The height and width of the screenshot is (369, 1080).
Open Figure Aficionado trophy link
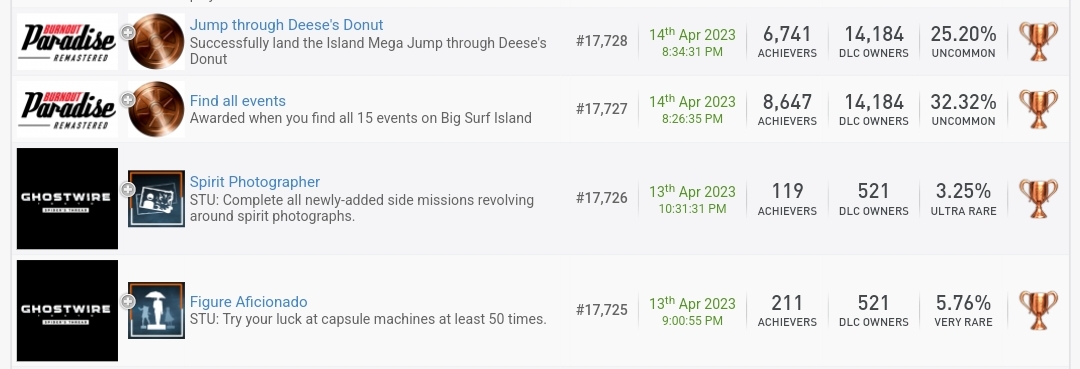(x=249, y=302)
